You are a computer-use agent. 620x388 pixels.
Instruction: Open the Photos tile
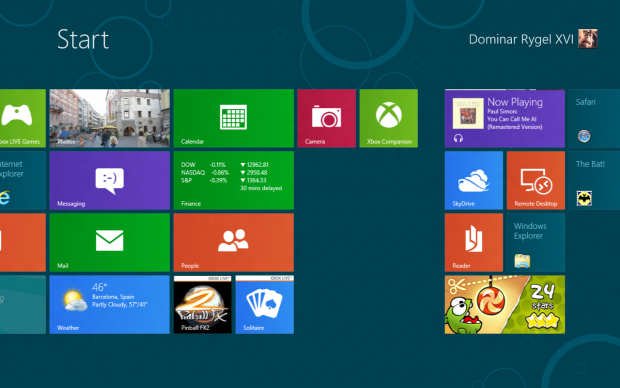coord(110,118)
